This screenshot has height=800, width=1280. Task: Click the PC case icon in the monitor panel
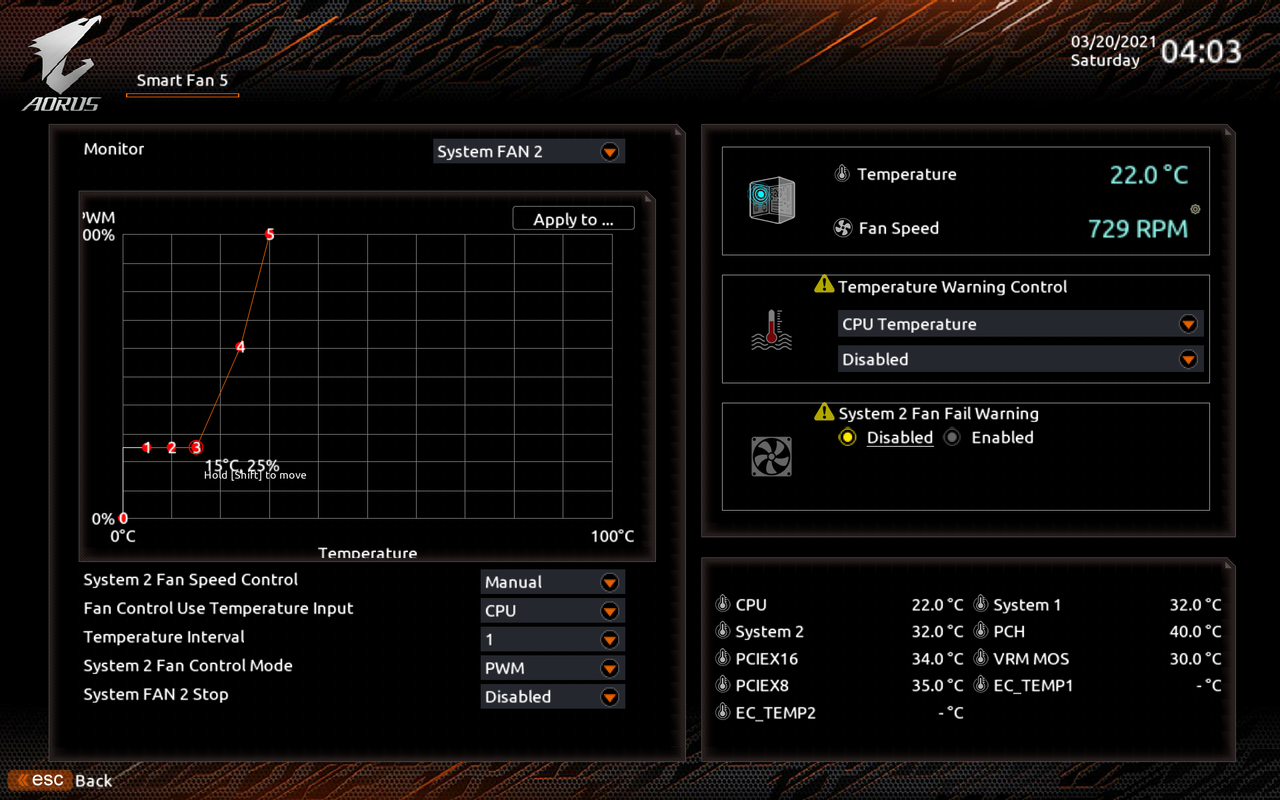(x=771, y=200)
